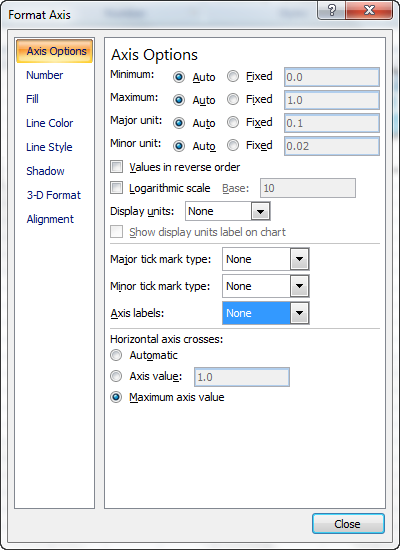Select Fixed for Maximum value
The width and height of the screenshot is (400, 550).
[233, 99]
